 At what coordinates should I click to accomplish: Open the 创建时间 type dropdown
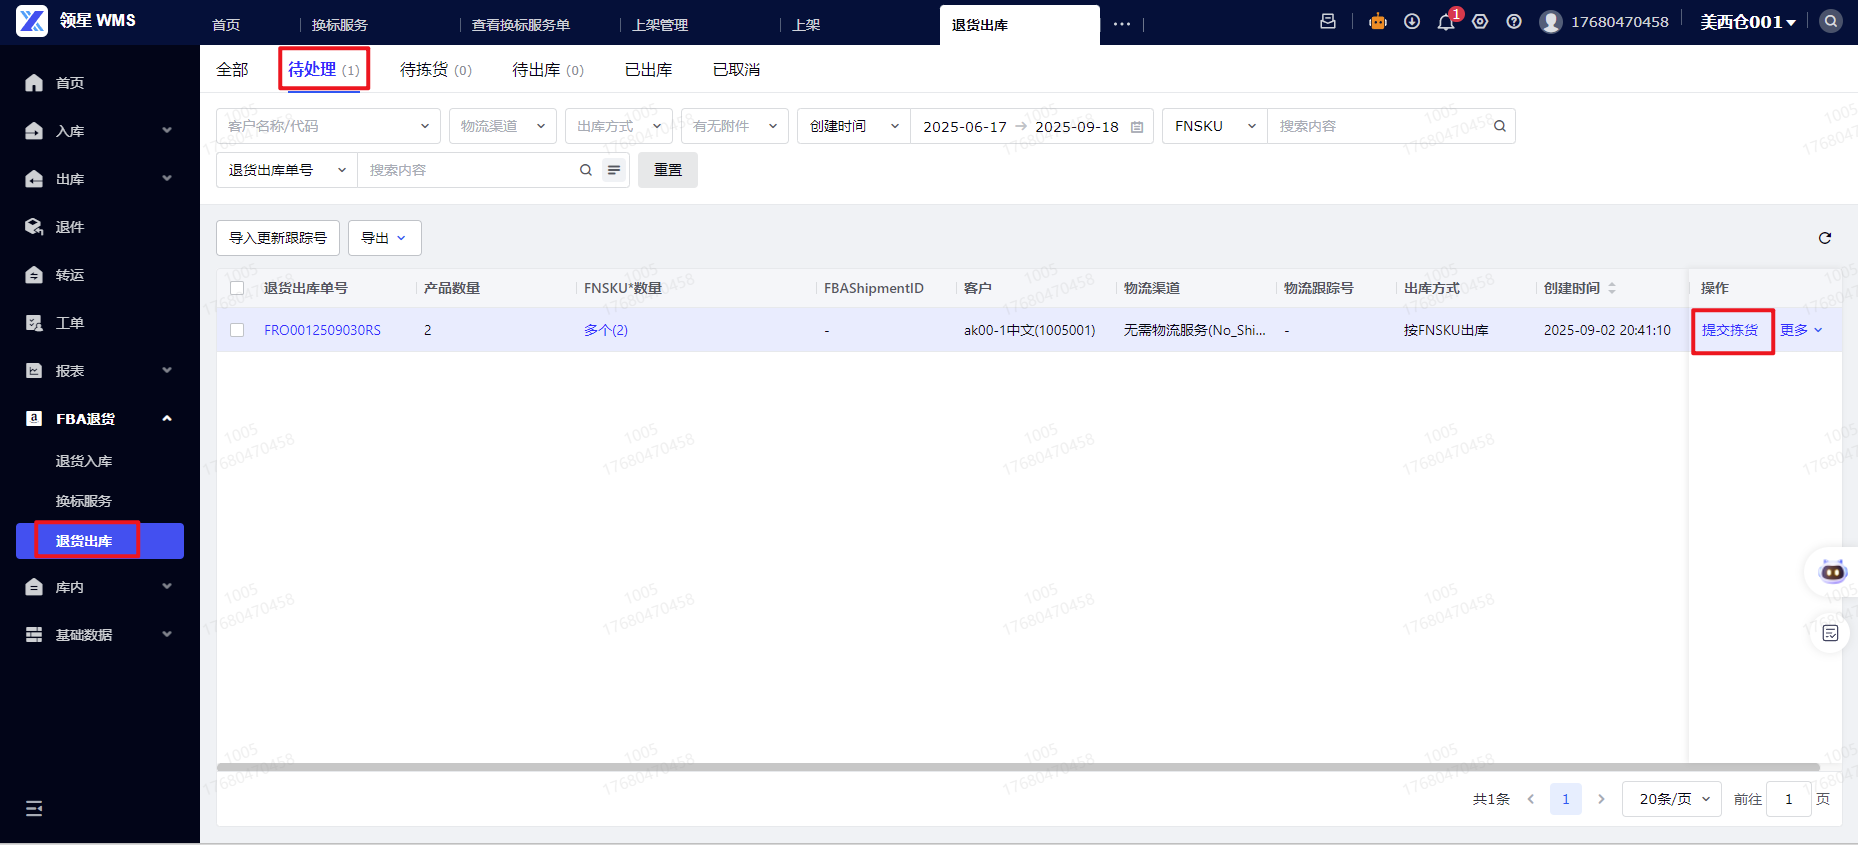coord(854,126)
